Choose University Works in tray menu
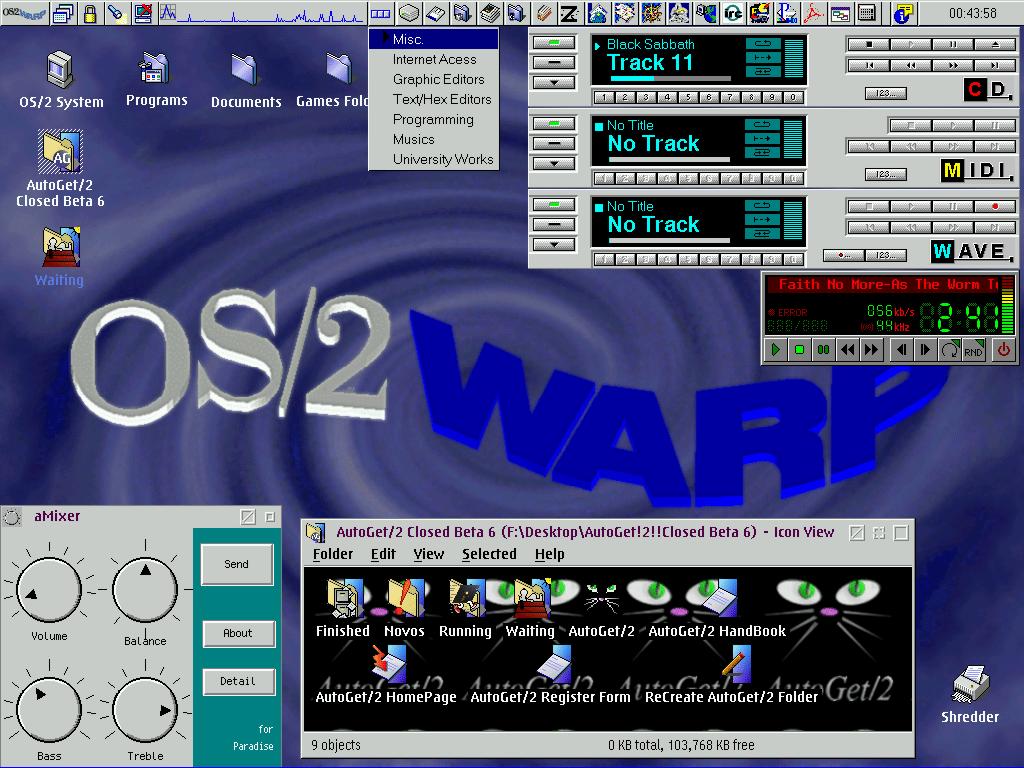Image resolution: width=1024 pixels, height=768 pixels. point(434,159)
